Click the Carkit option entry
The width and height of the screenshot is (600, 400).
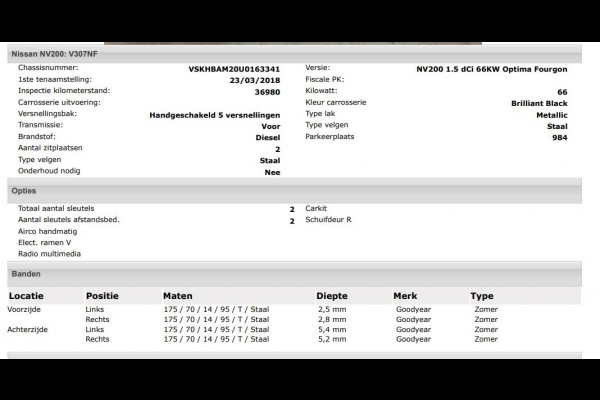(x=316, y=208)
